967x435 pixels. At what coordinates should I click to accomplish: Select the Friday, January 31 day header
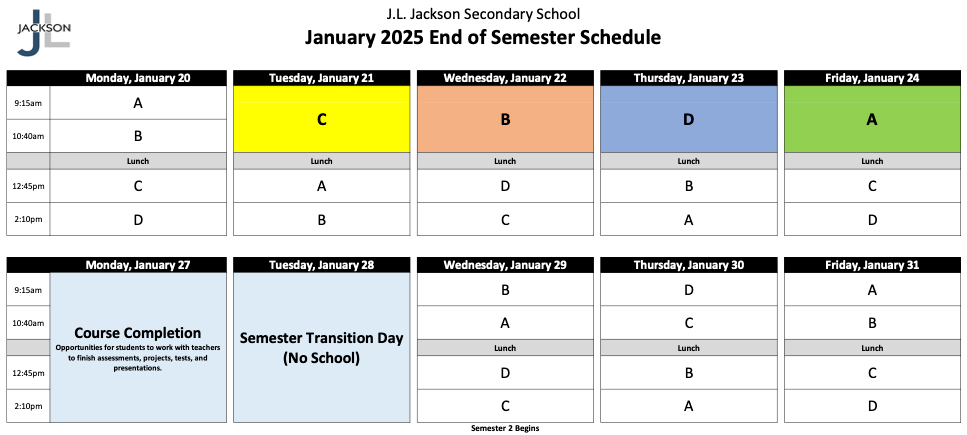coord(872,265)
